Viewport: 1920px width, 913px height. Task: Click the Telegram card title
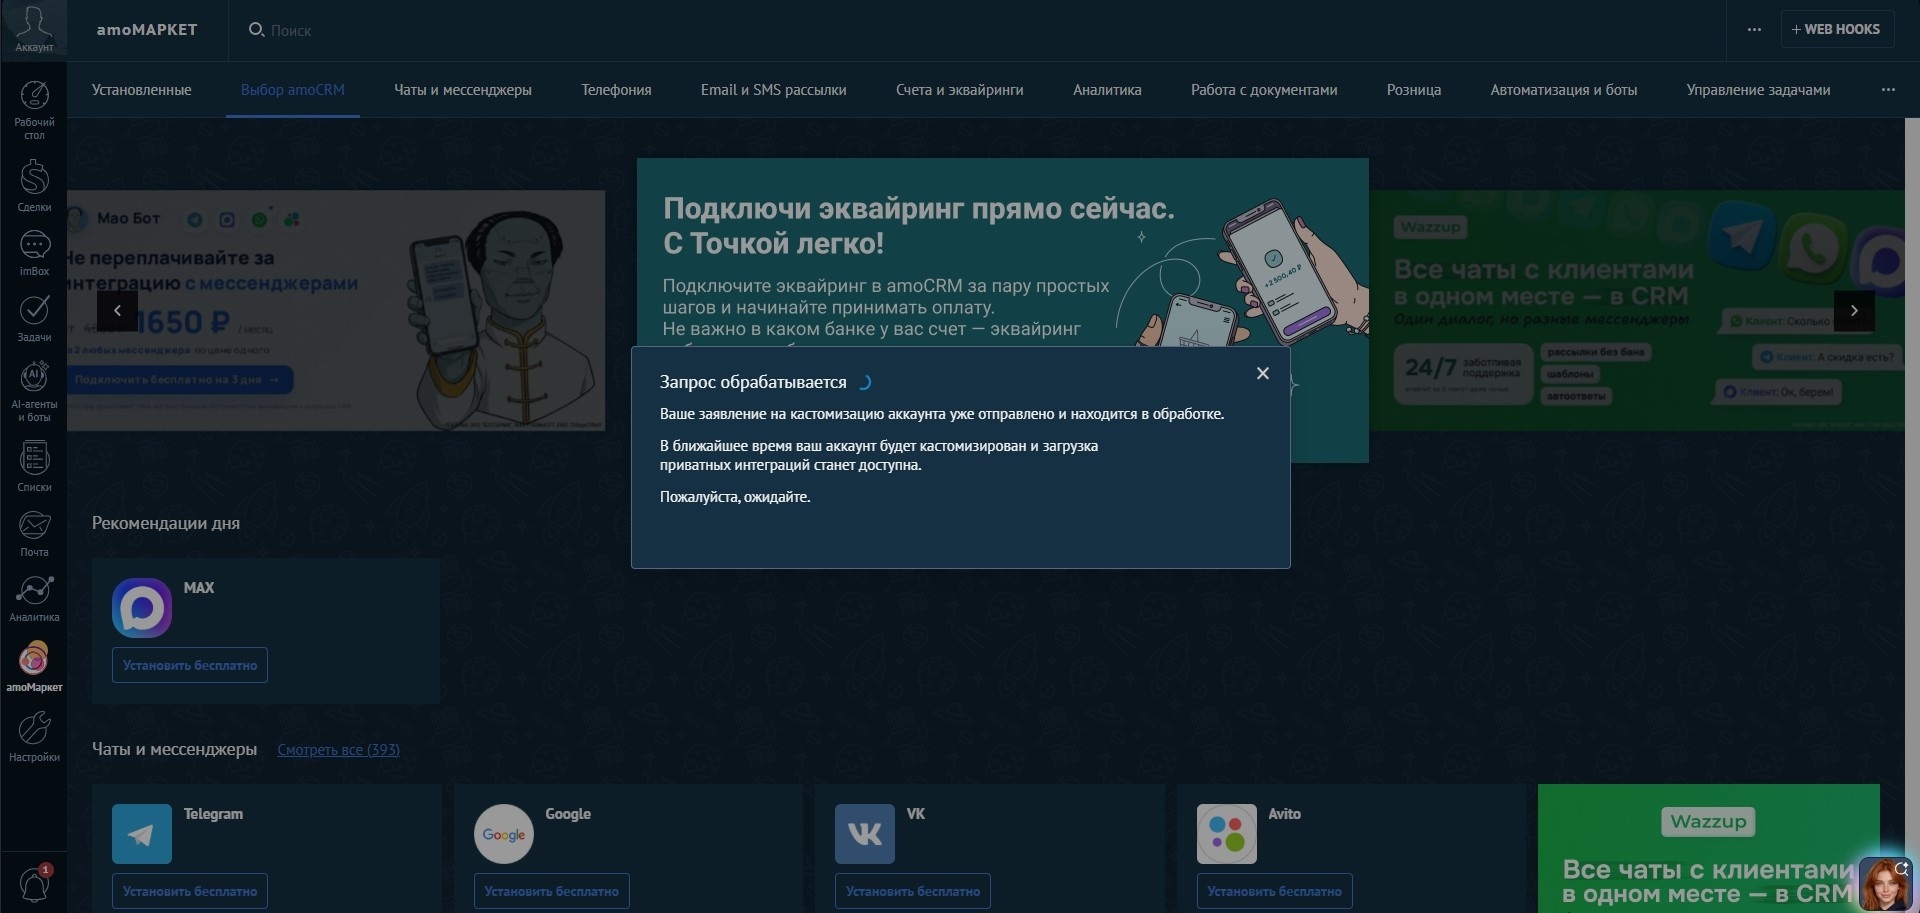click(x=213, y=814)
